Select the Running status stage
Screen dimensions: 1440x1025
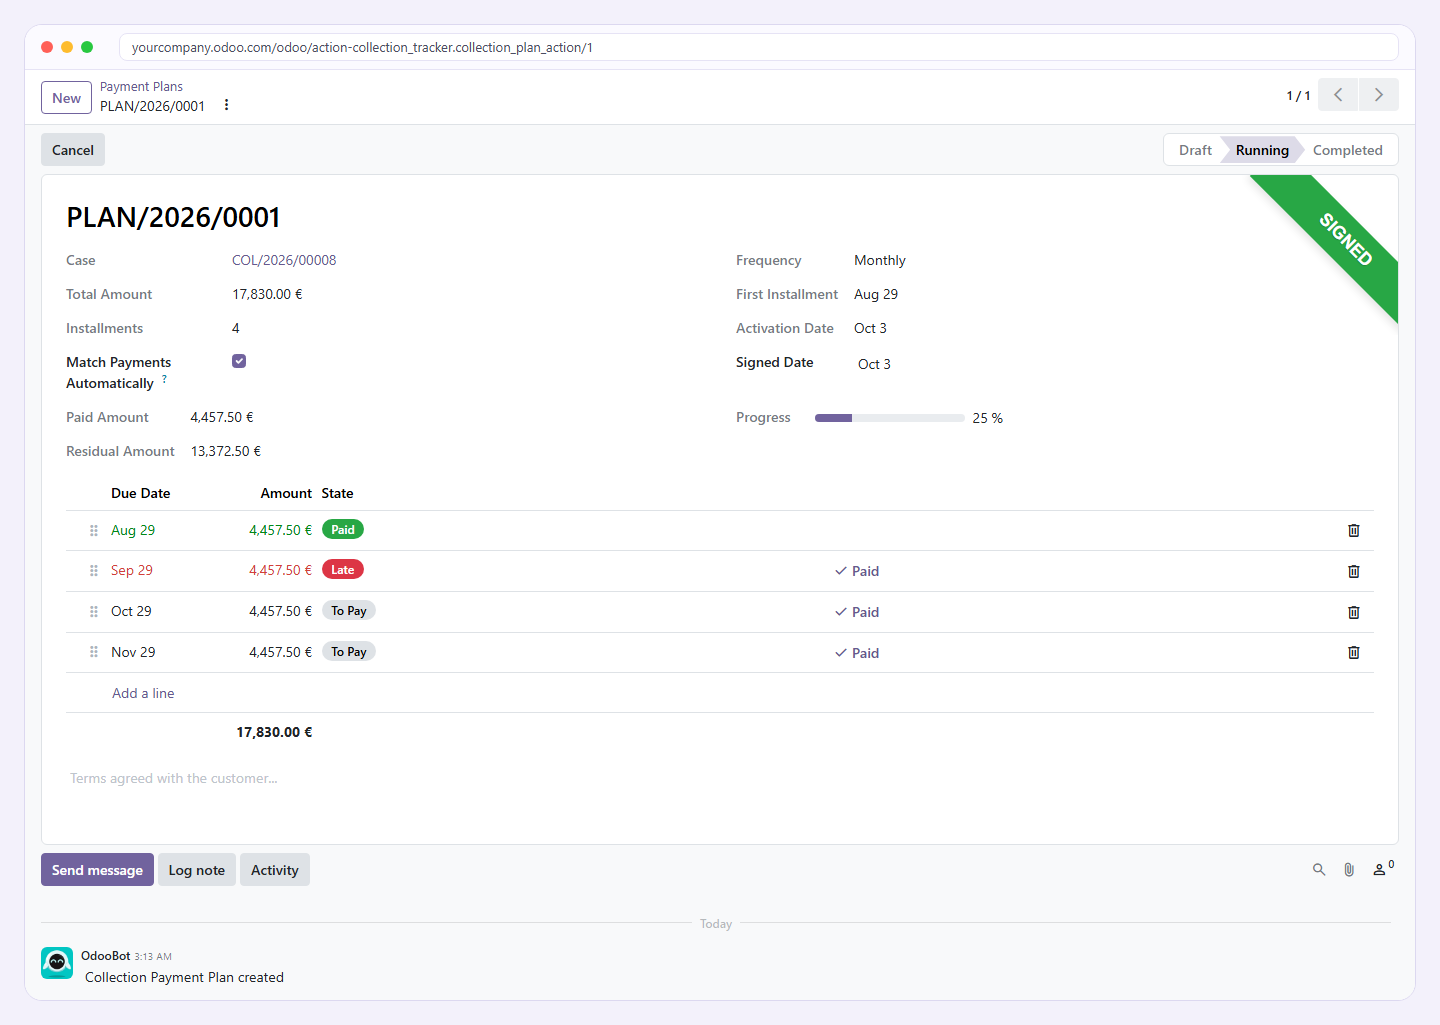click(1262, 150)
